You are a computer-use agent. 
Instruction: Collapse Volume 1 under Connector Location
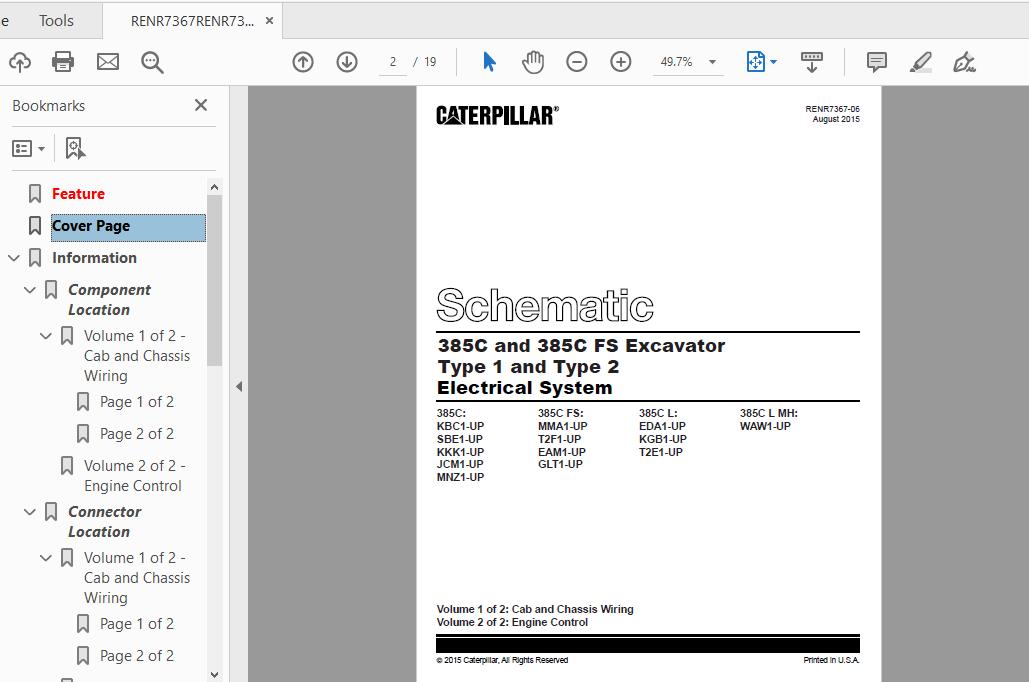(45, 558)
